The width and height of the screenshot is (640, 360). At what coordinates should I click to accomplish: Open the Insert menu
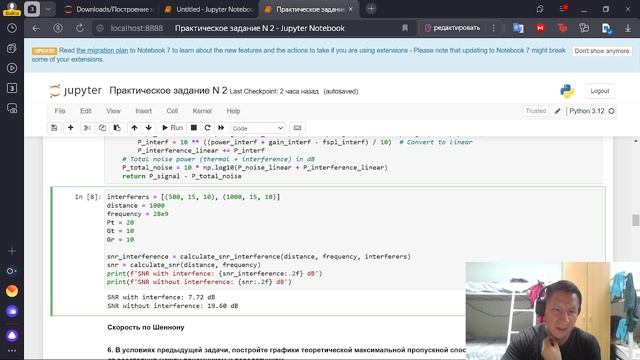tap(143, 111)
